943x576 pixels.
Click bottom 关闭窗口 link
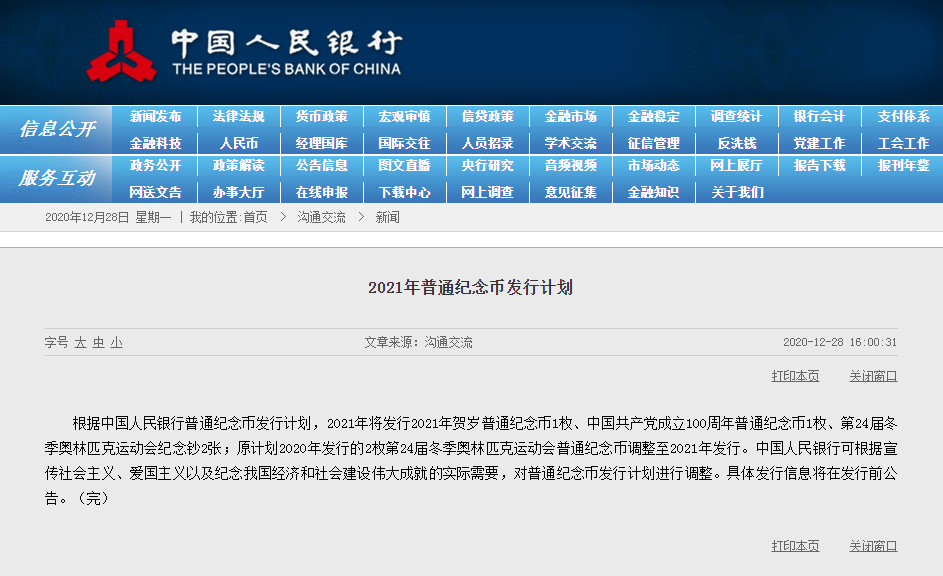coord(873,546)
